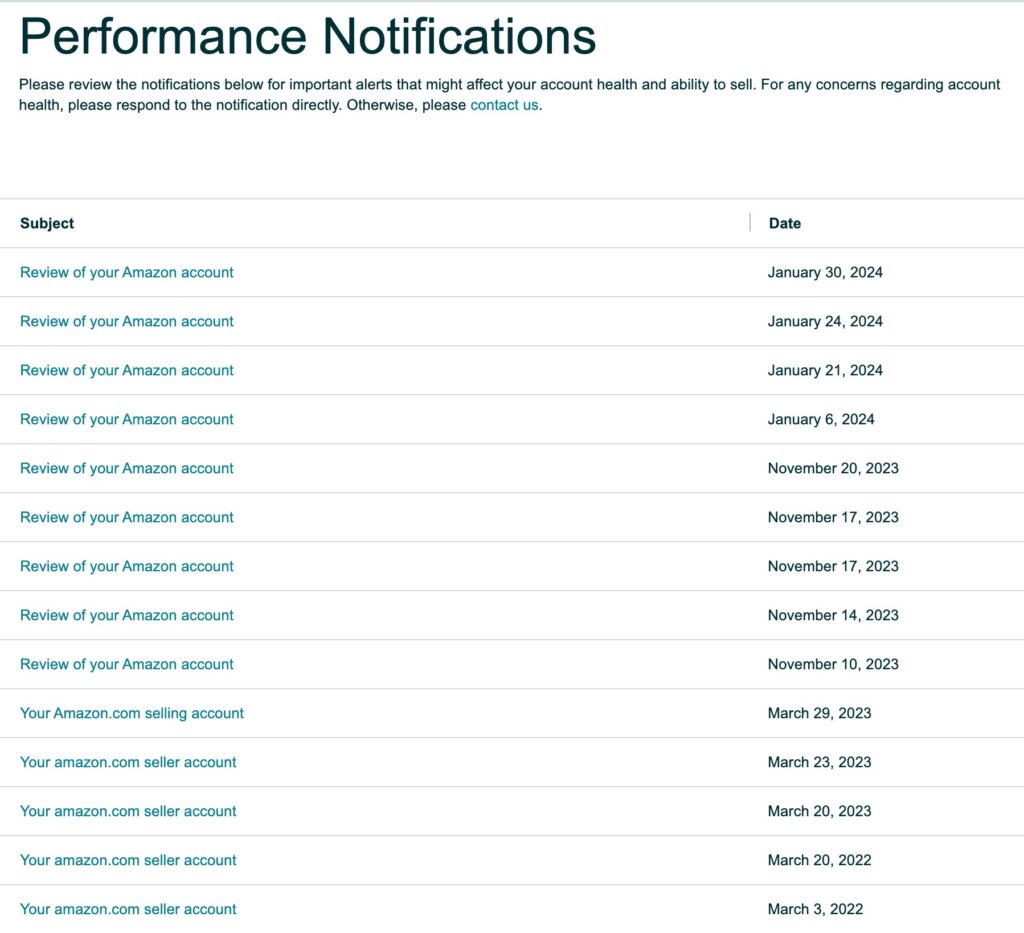Viewport: 1024px width, 933px height.
Task: View the January 6, 2024 review notification
Action: (126, 419)
